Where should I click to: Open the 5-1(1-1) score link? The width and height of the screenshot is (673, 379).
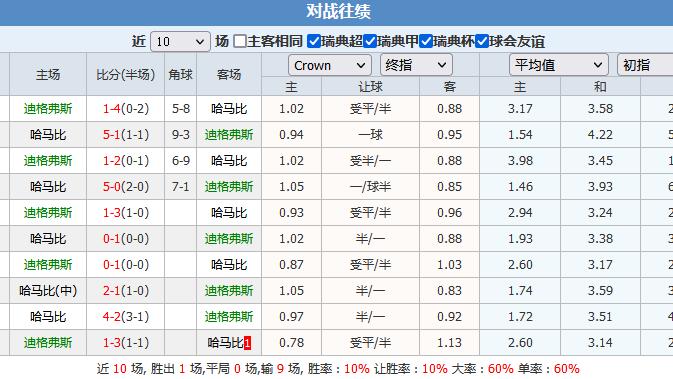coord(125,135)
